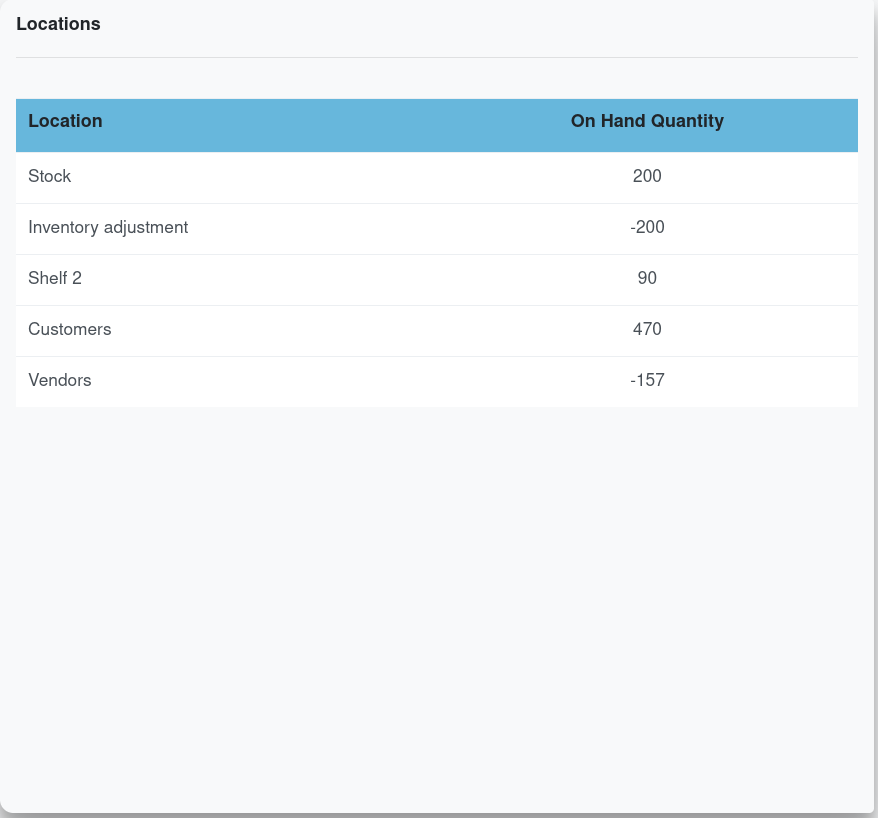Click the Customers quantity value 470
The height and width of the screenshot is (818, 878).
pyautogui.click(x=647, y=329)
